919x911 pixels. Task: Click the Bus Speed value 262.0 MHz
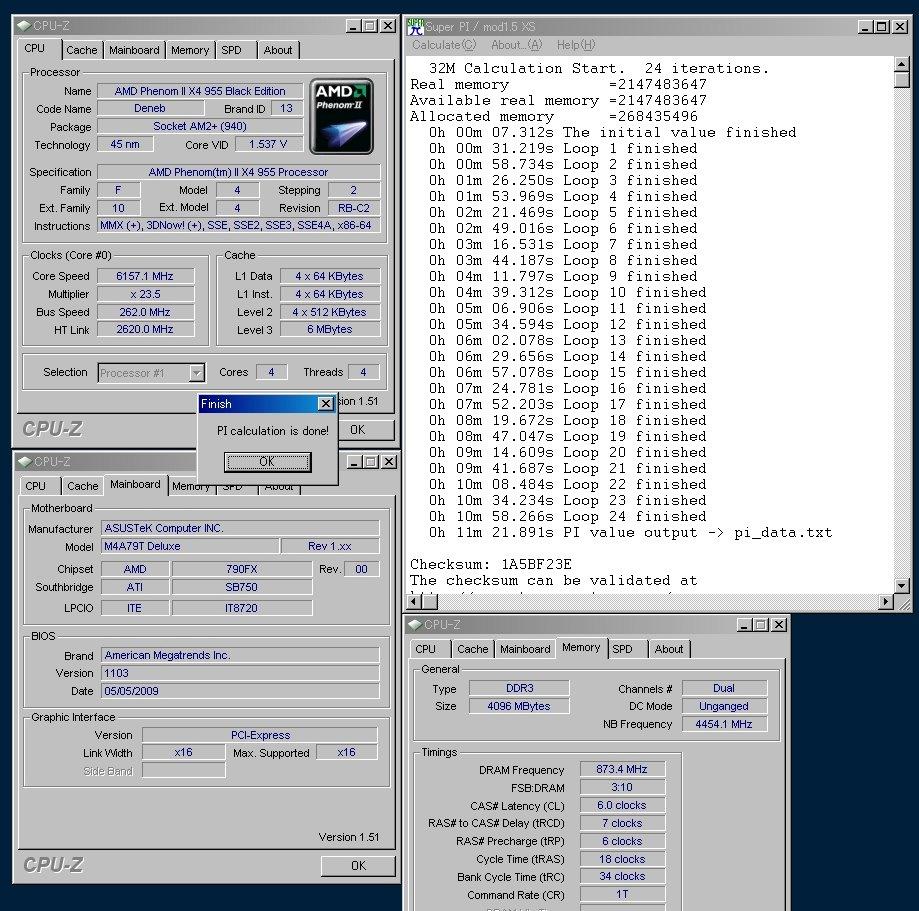coord(145,312)
